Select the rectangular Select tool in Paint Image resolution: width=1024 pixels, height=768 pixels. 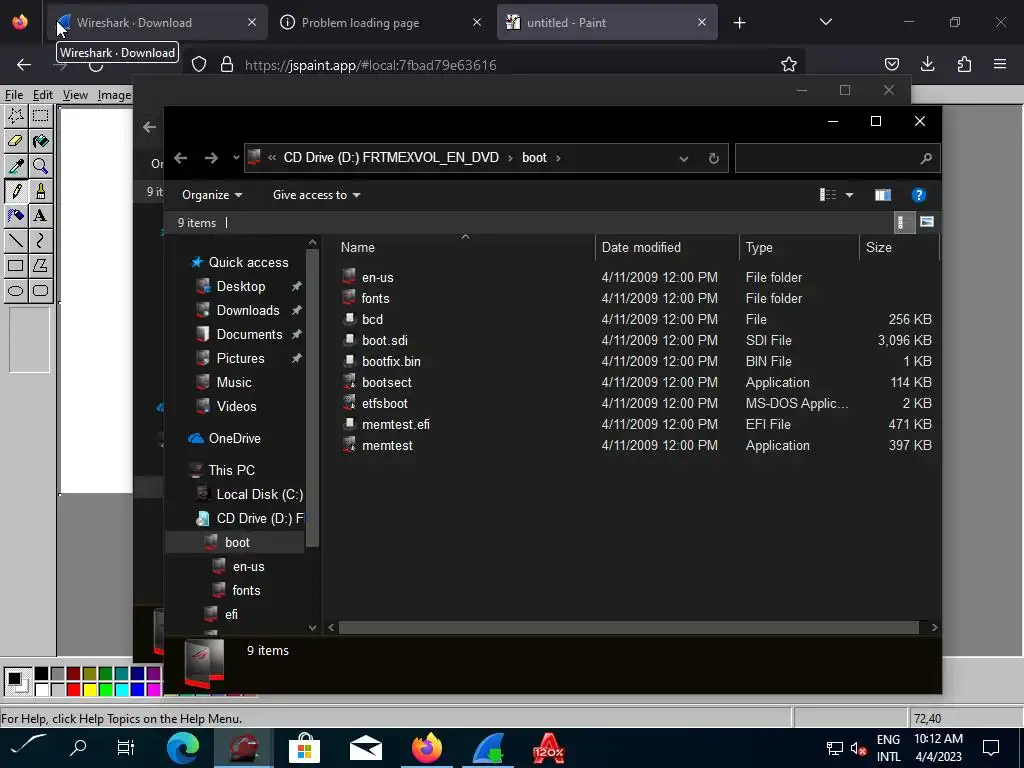[40, 116]
